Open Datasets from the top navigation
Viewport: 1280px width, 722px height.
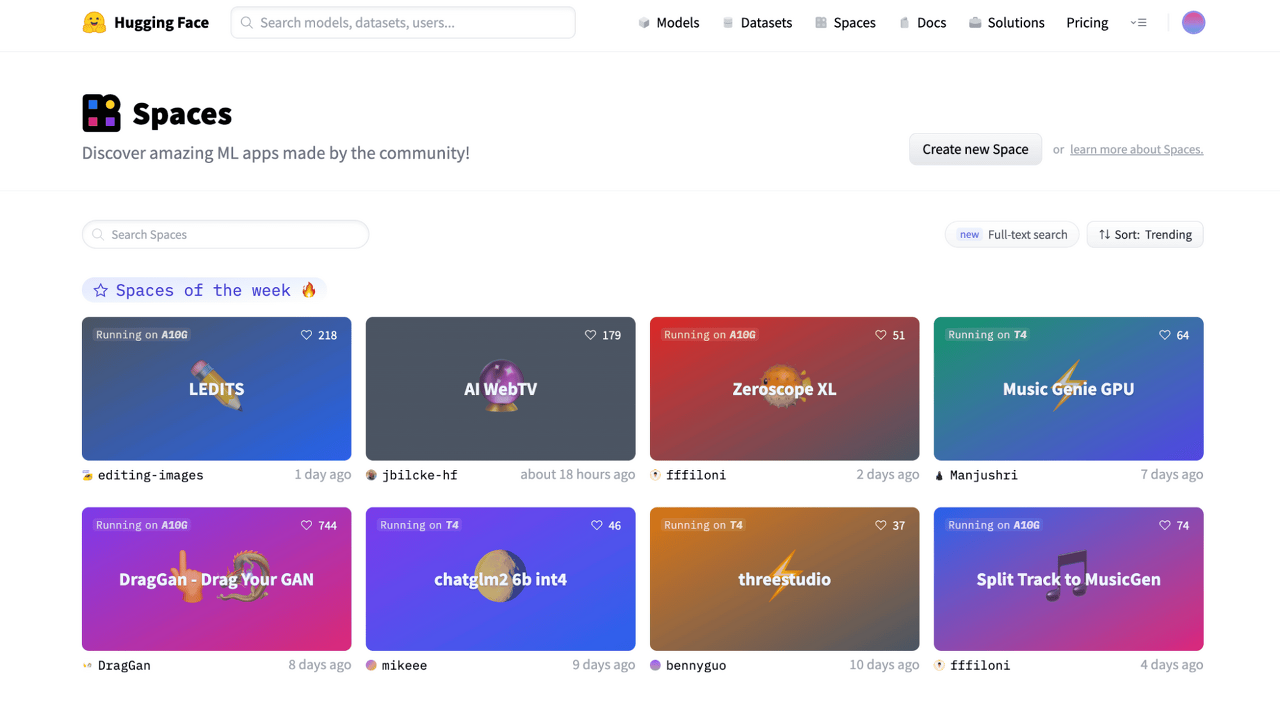click(757, 22)
